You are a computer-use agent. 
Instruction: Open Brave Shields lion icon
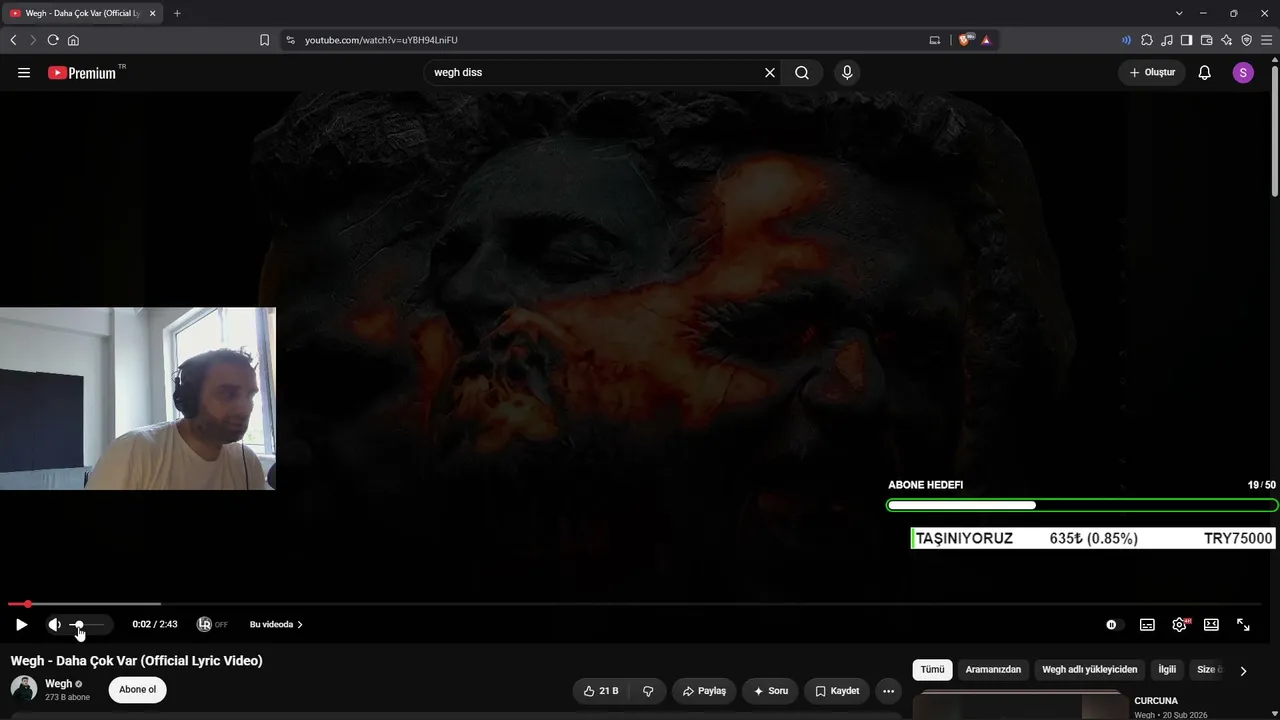(x=966, y=40)
